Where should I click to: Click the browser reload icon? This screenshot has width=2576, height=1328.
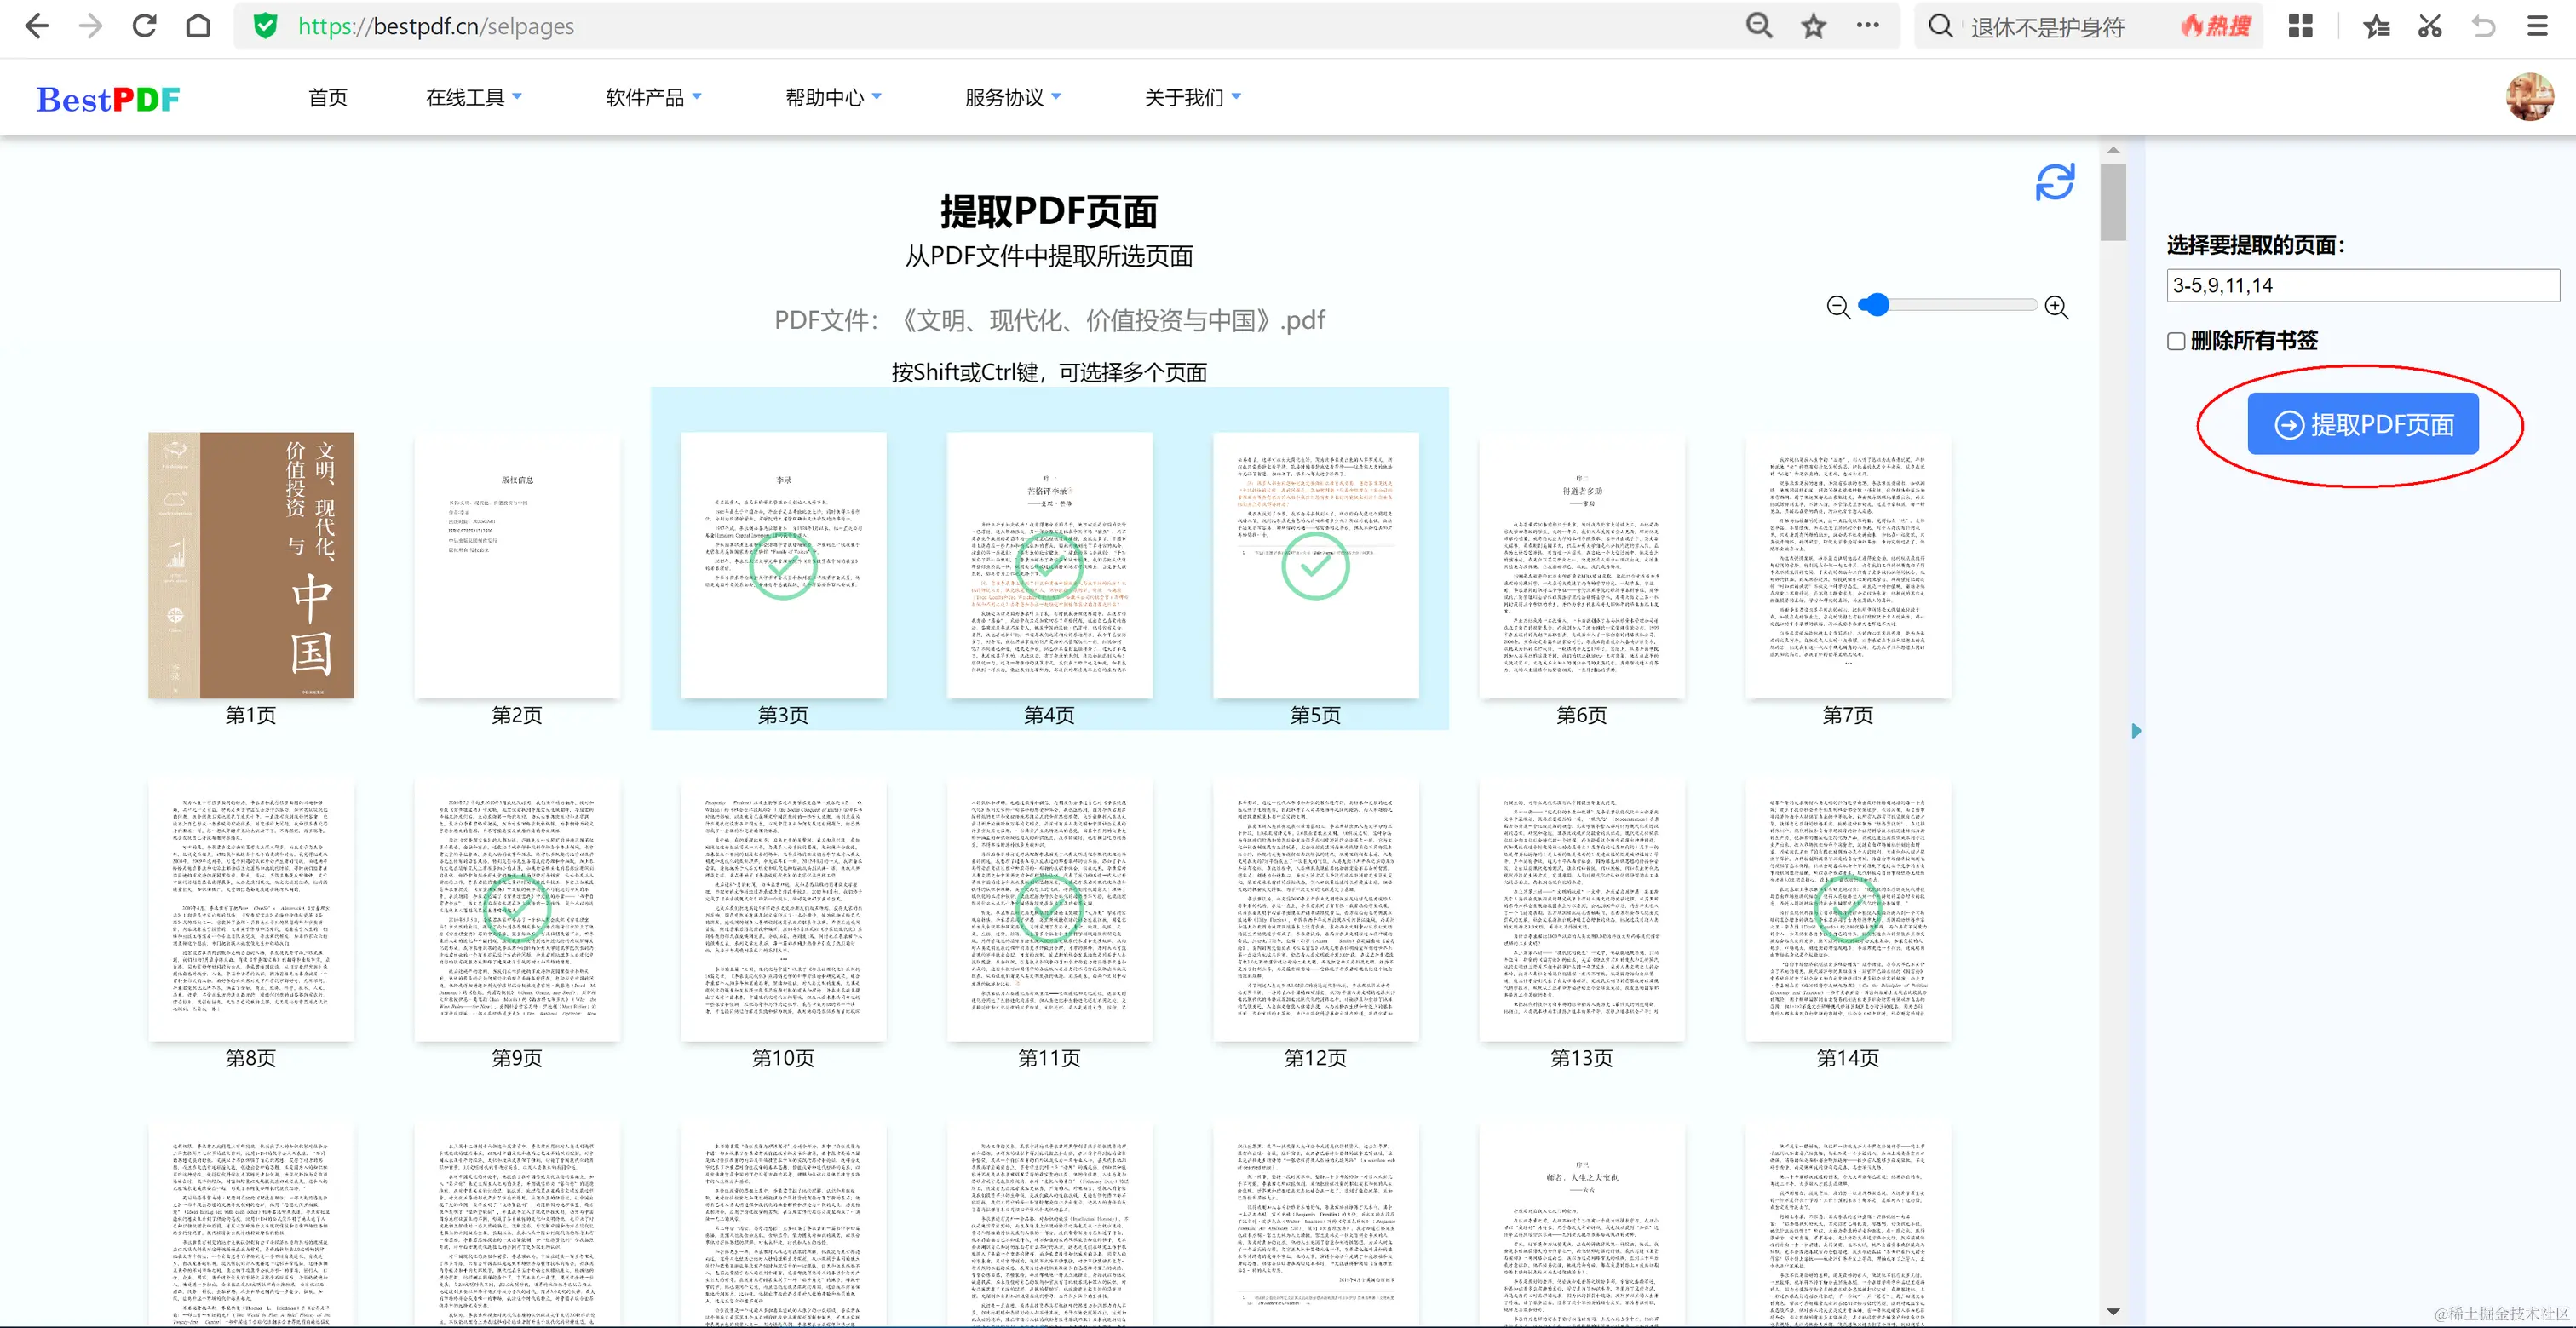pyautogui.click(x=145, y=26)
